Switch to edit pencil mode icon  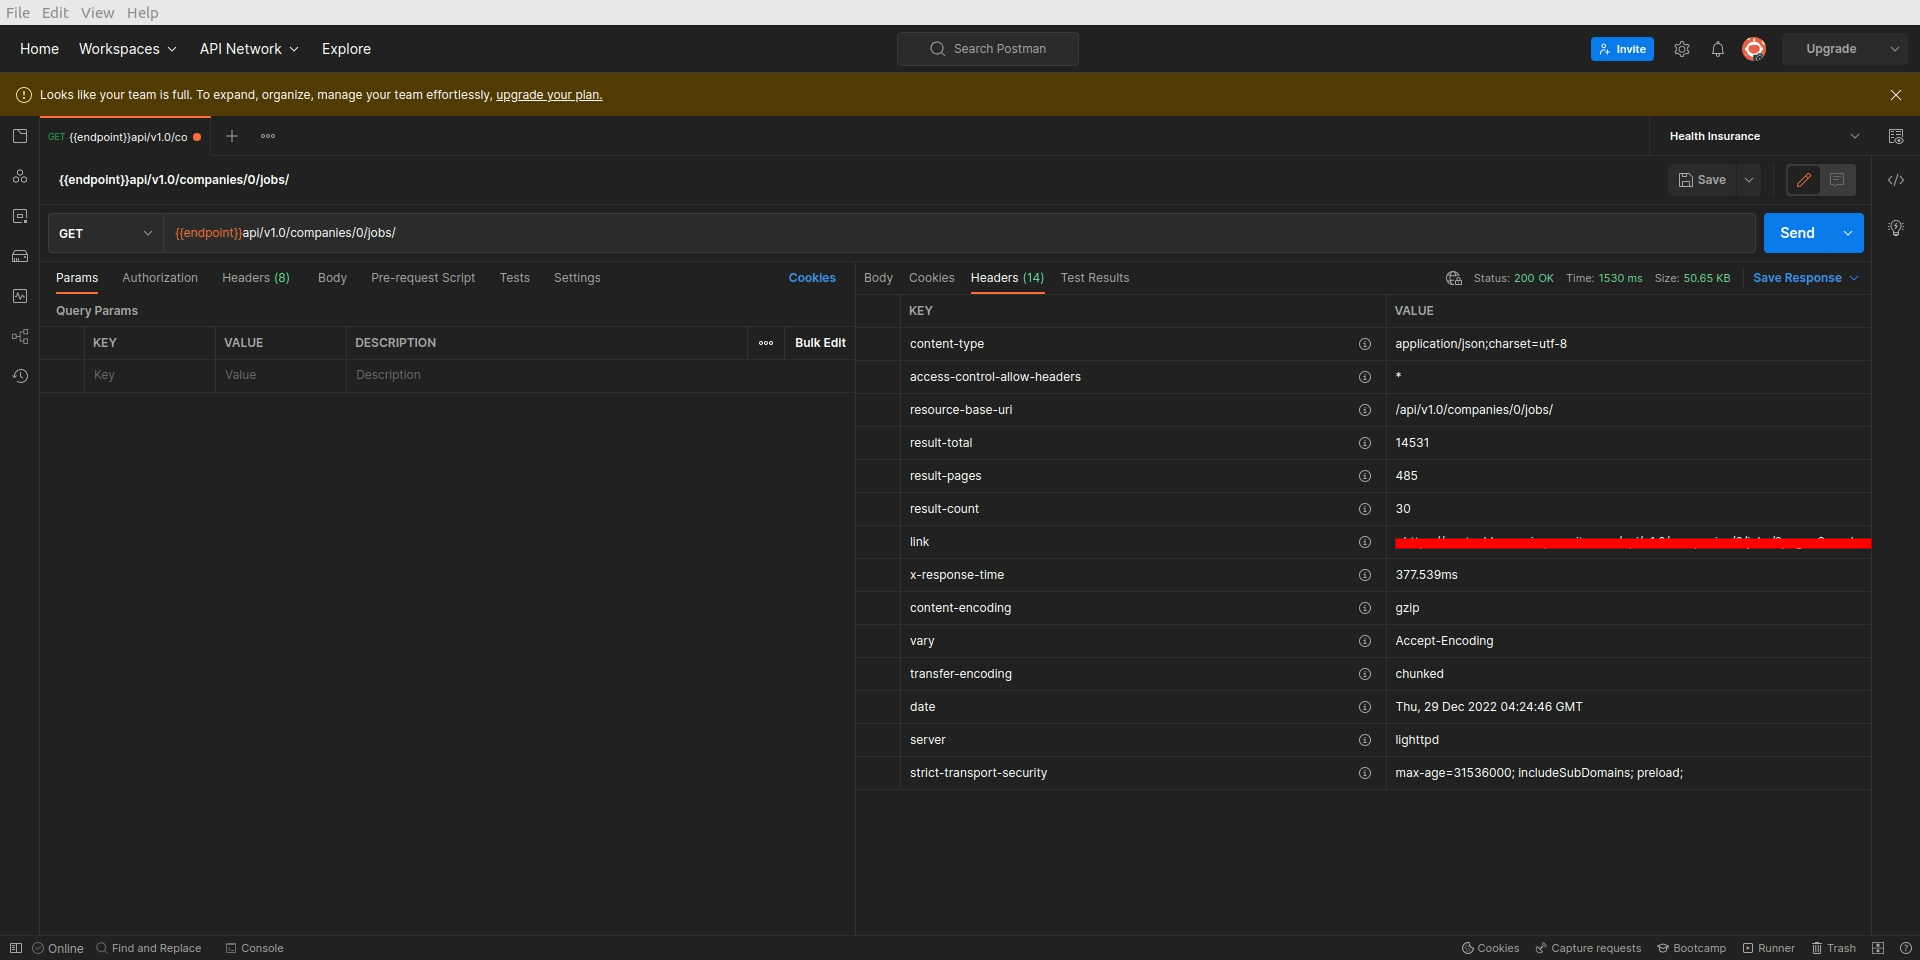pyautogui.click(x=1804, y=180)
